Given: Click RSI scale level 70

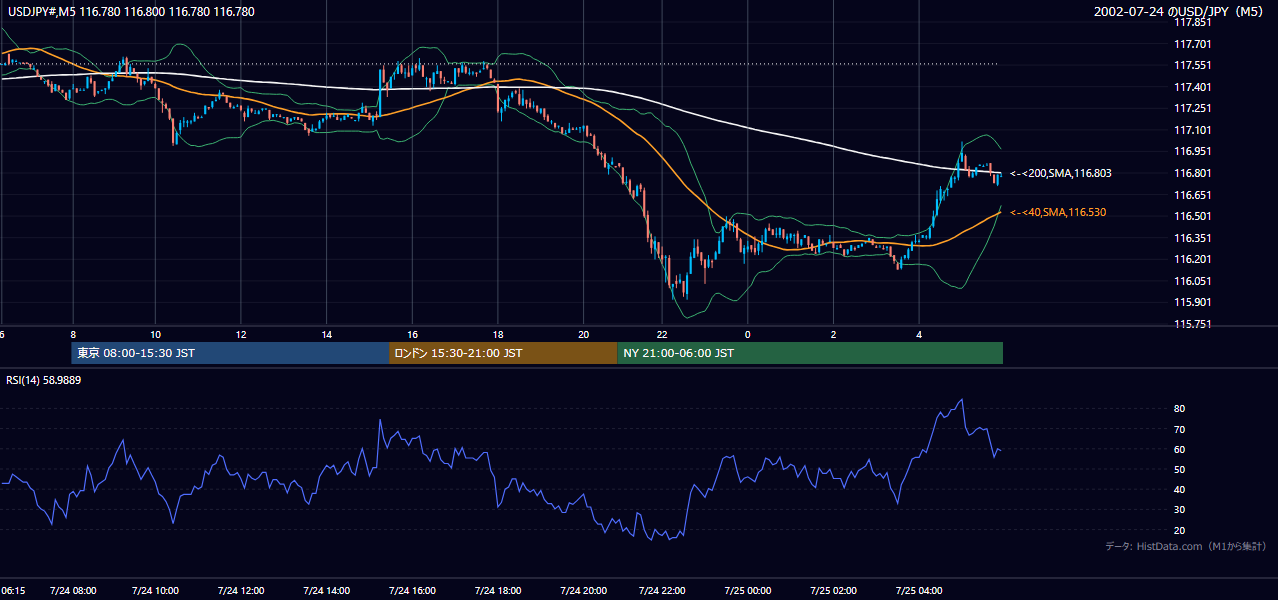Looking at the screenshot, I should click(x=1180, y=429).
